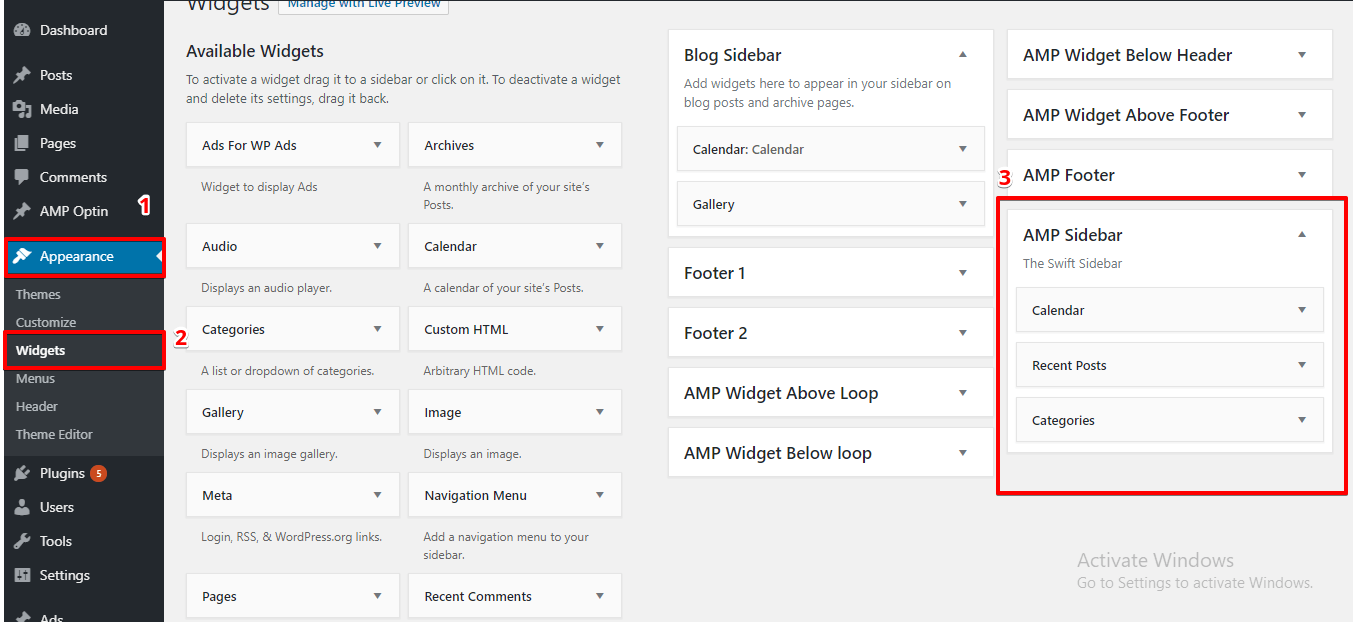1353x622 pixels.
Task: Select the Posts pin icon in sidebar
Action: click(24, 74)
